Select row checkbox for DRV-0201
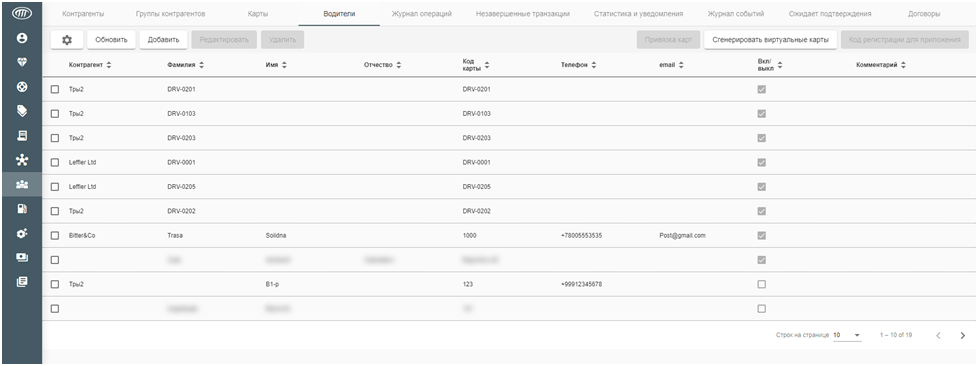The height and width of the screenshot is (366, 978). tap(55, 89)
